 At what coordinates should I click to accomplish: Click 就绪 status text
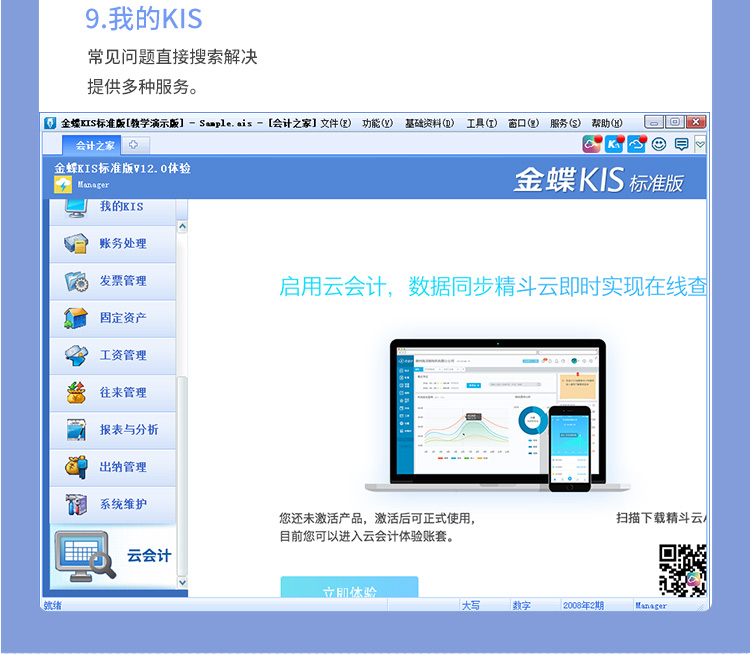point(53,606)
